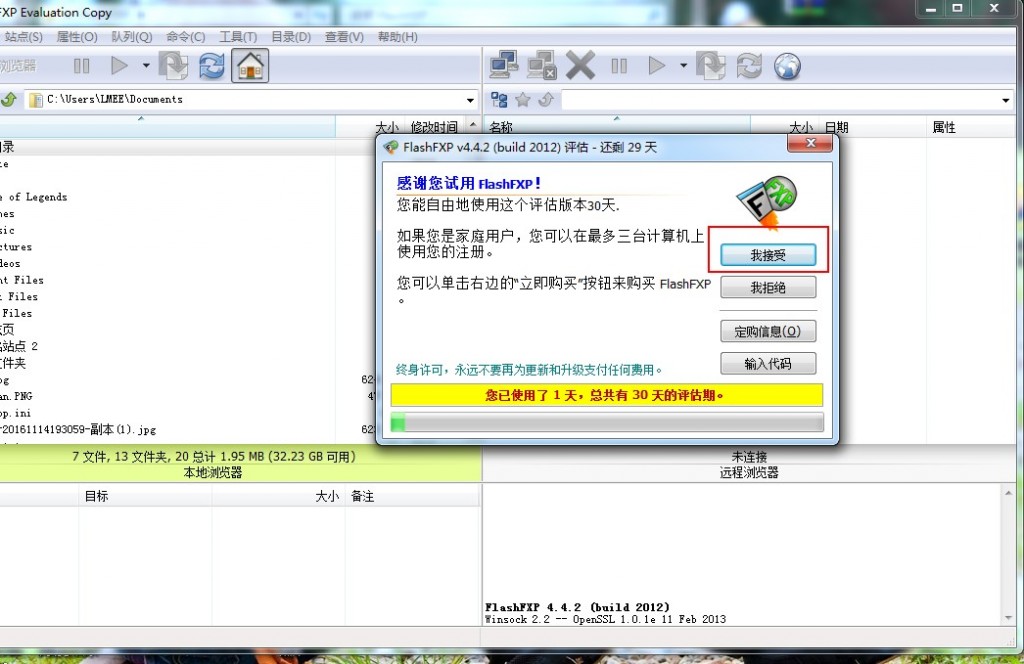The image size is (1024, 664).
Task: Sort queue by 目标 column
Action: pos(97,496)
